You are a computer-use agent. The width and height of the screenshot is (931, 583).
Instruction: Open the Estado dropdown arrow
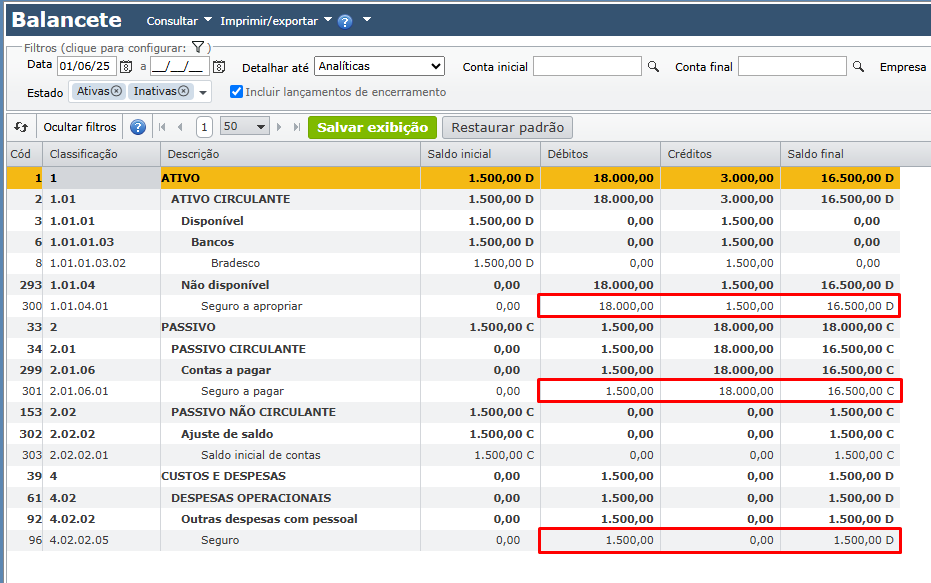pyautogui.click(x=203, y=92)
